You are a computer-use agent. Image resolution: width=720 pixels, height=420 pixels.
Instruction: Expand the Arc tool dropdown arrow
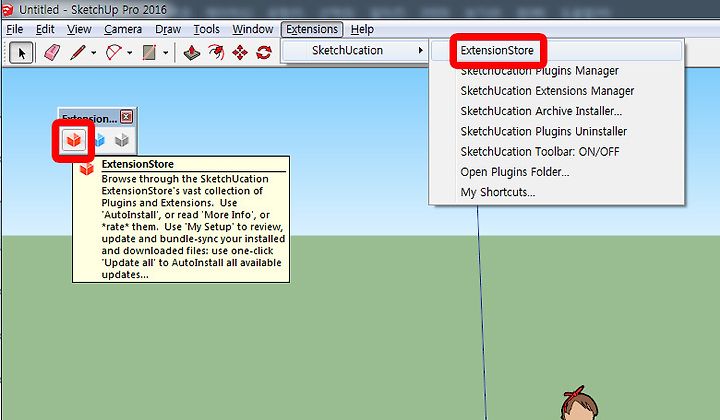pyautogui.click(x=129, y=53)
